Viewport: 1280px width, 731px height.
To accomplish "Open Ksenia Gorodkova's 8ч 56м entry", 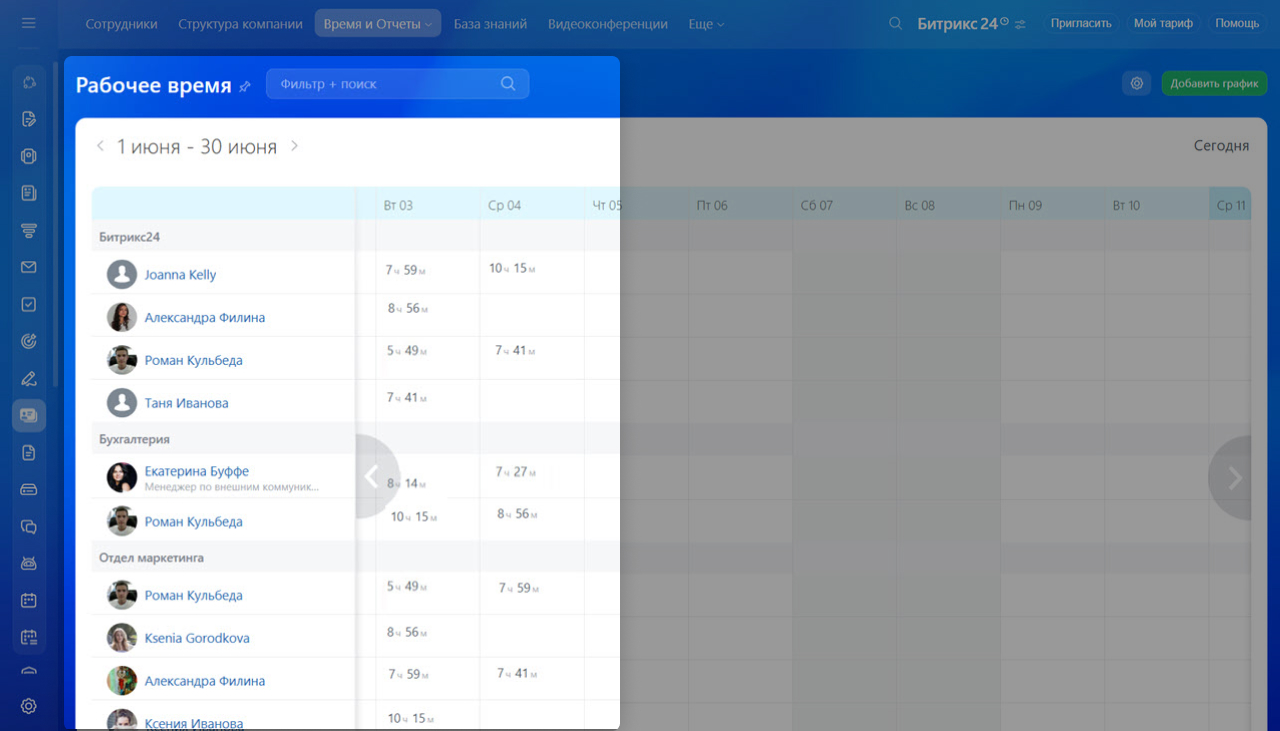I will [x=407, y=632].
